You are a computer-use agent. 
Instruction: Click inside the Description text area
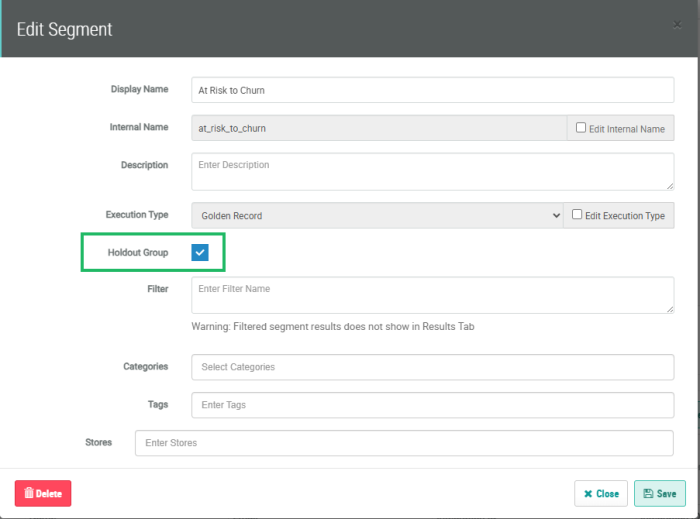point(432,171)
